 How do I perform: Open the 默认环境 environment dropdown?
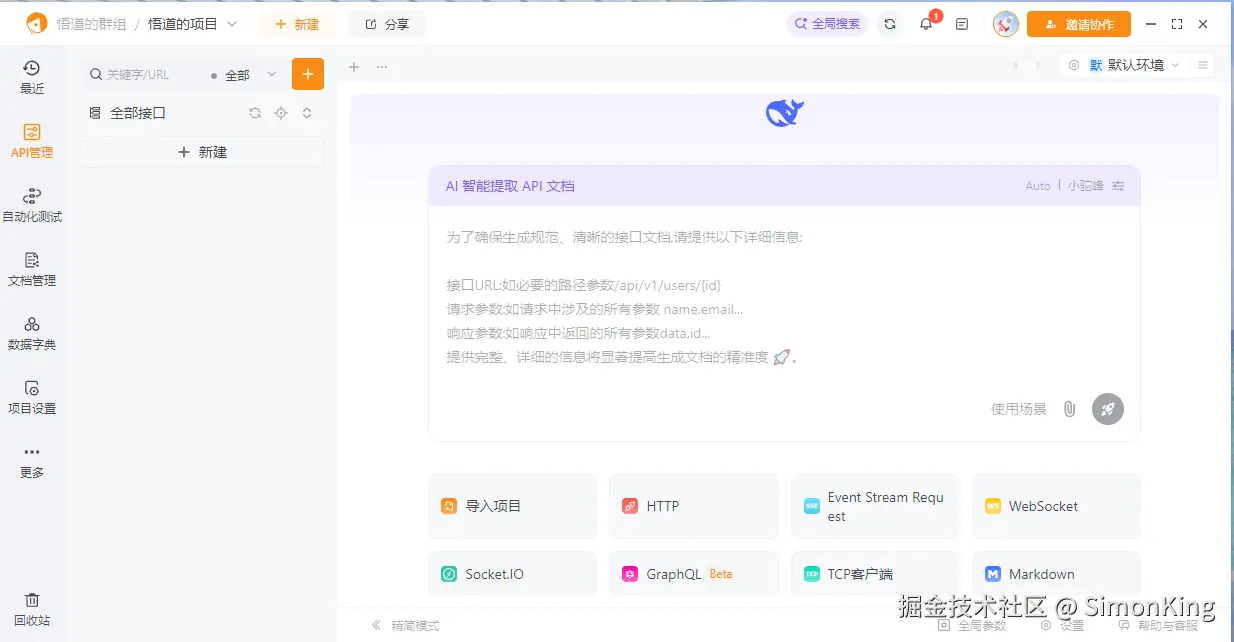[1125, 65]
